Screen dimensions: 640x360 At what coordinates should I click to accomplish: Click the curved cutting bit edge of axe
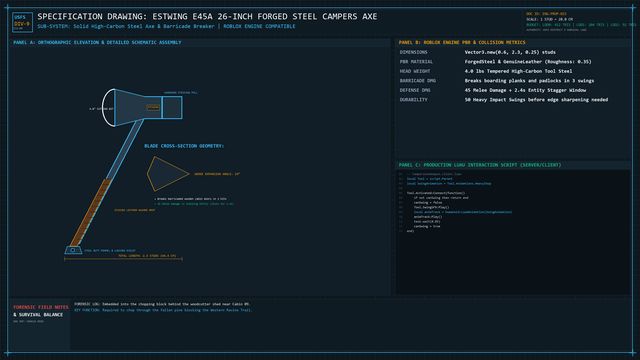click(x=108, y=108)
